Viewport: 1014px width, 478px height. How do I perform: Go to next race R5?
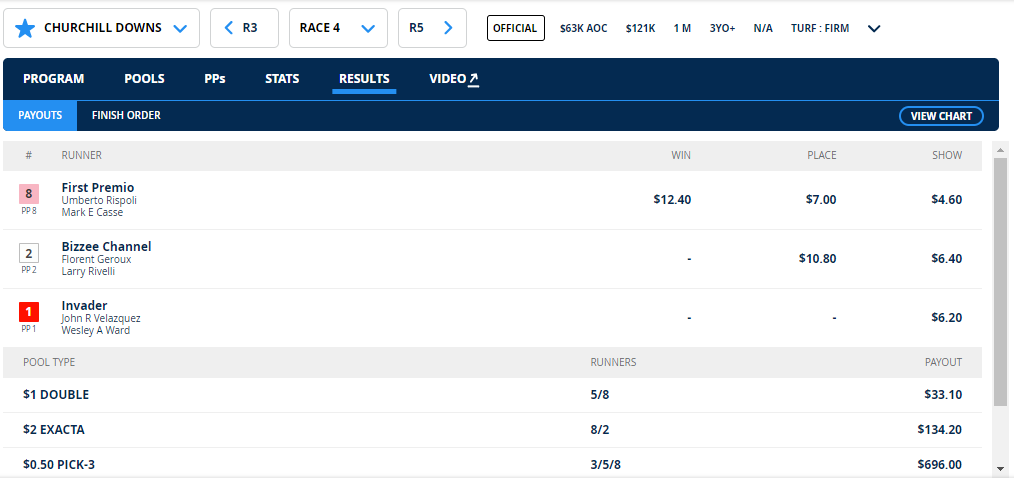[432, 28]
